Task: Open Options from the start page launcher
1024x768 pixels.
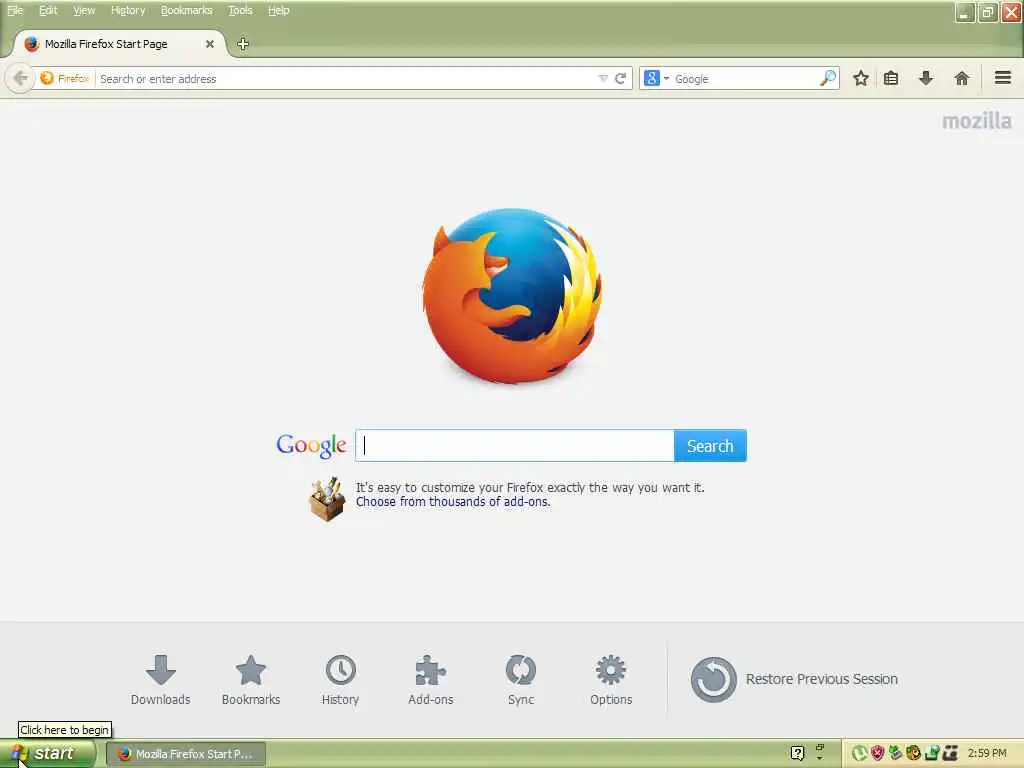Action: coord(611,680)
